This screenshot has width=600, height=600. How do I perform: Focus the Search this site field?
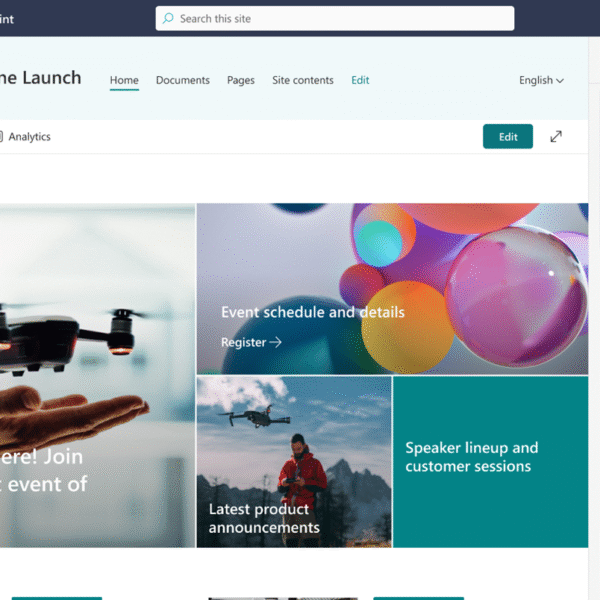coord(335,18)
